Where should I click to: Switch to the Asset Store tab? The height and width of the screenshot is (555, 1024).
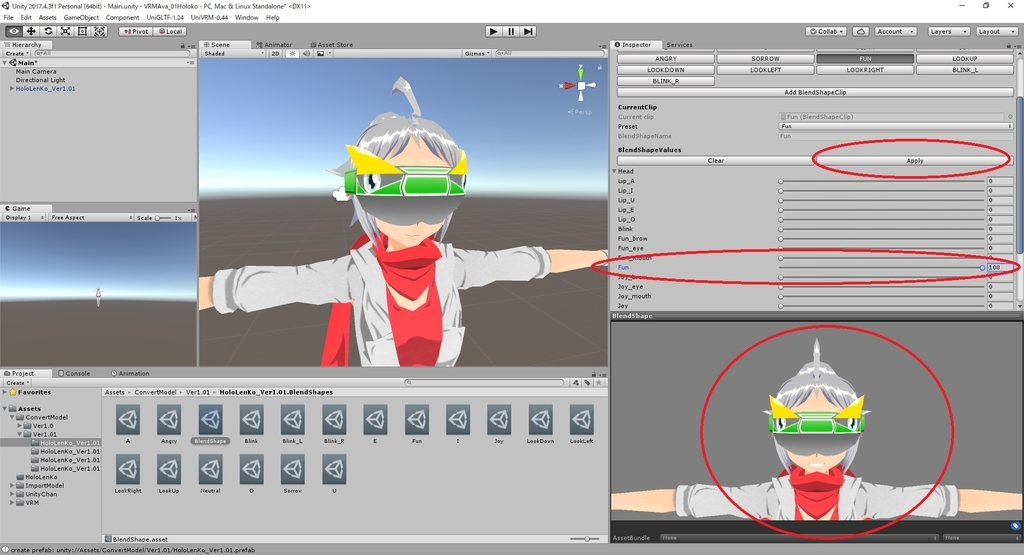click(x=332, y=45)
